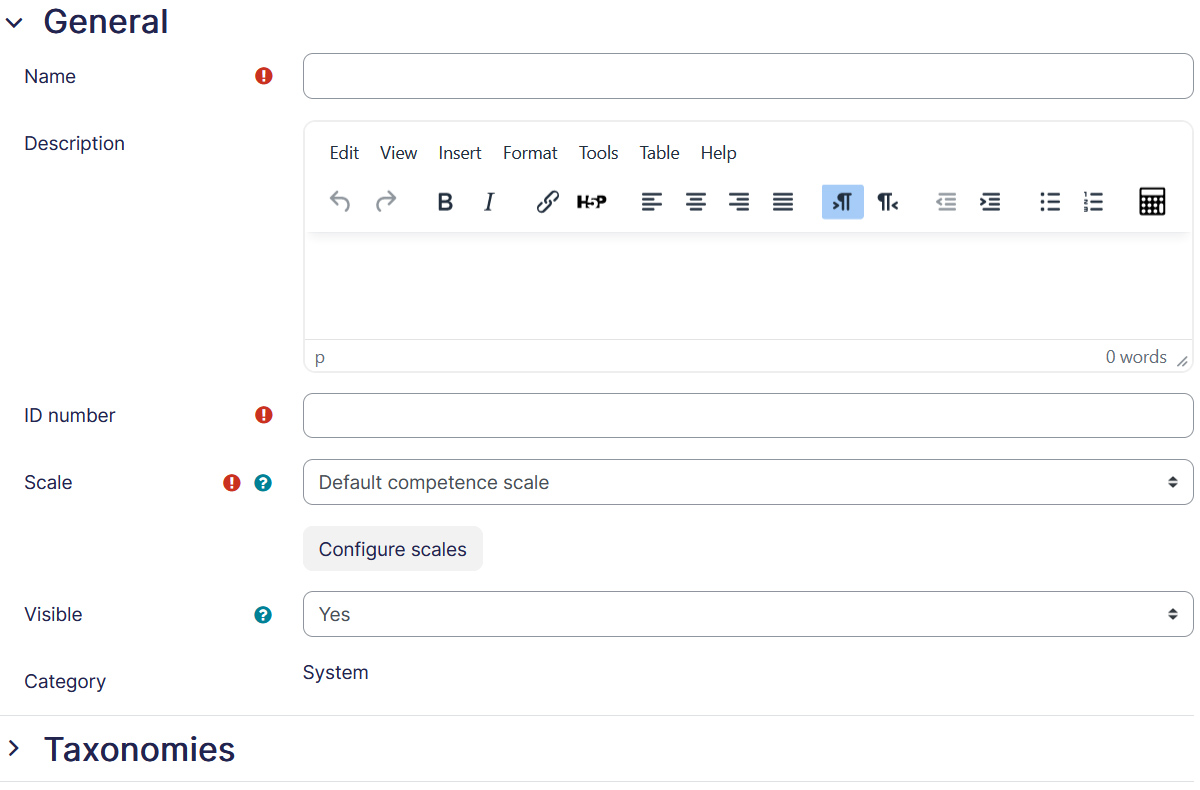Open the Visible dropdown

coord(747,614)
